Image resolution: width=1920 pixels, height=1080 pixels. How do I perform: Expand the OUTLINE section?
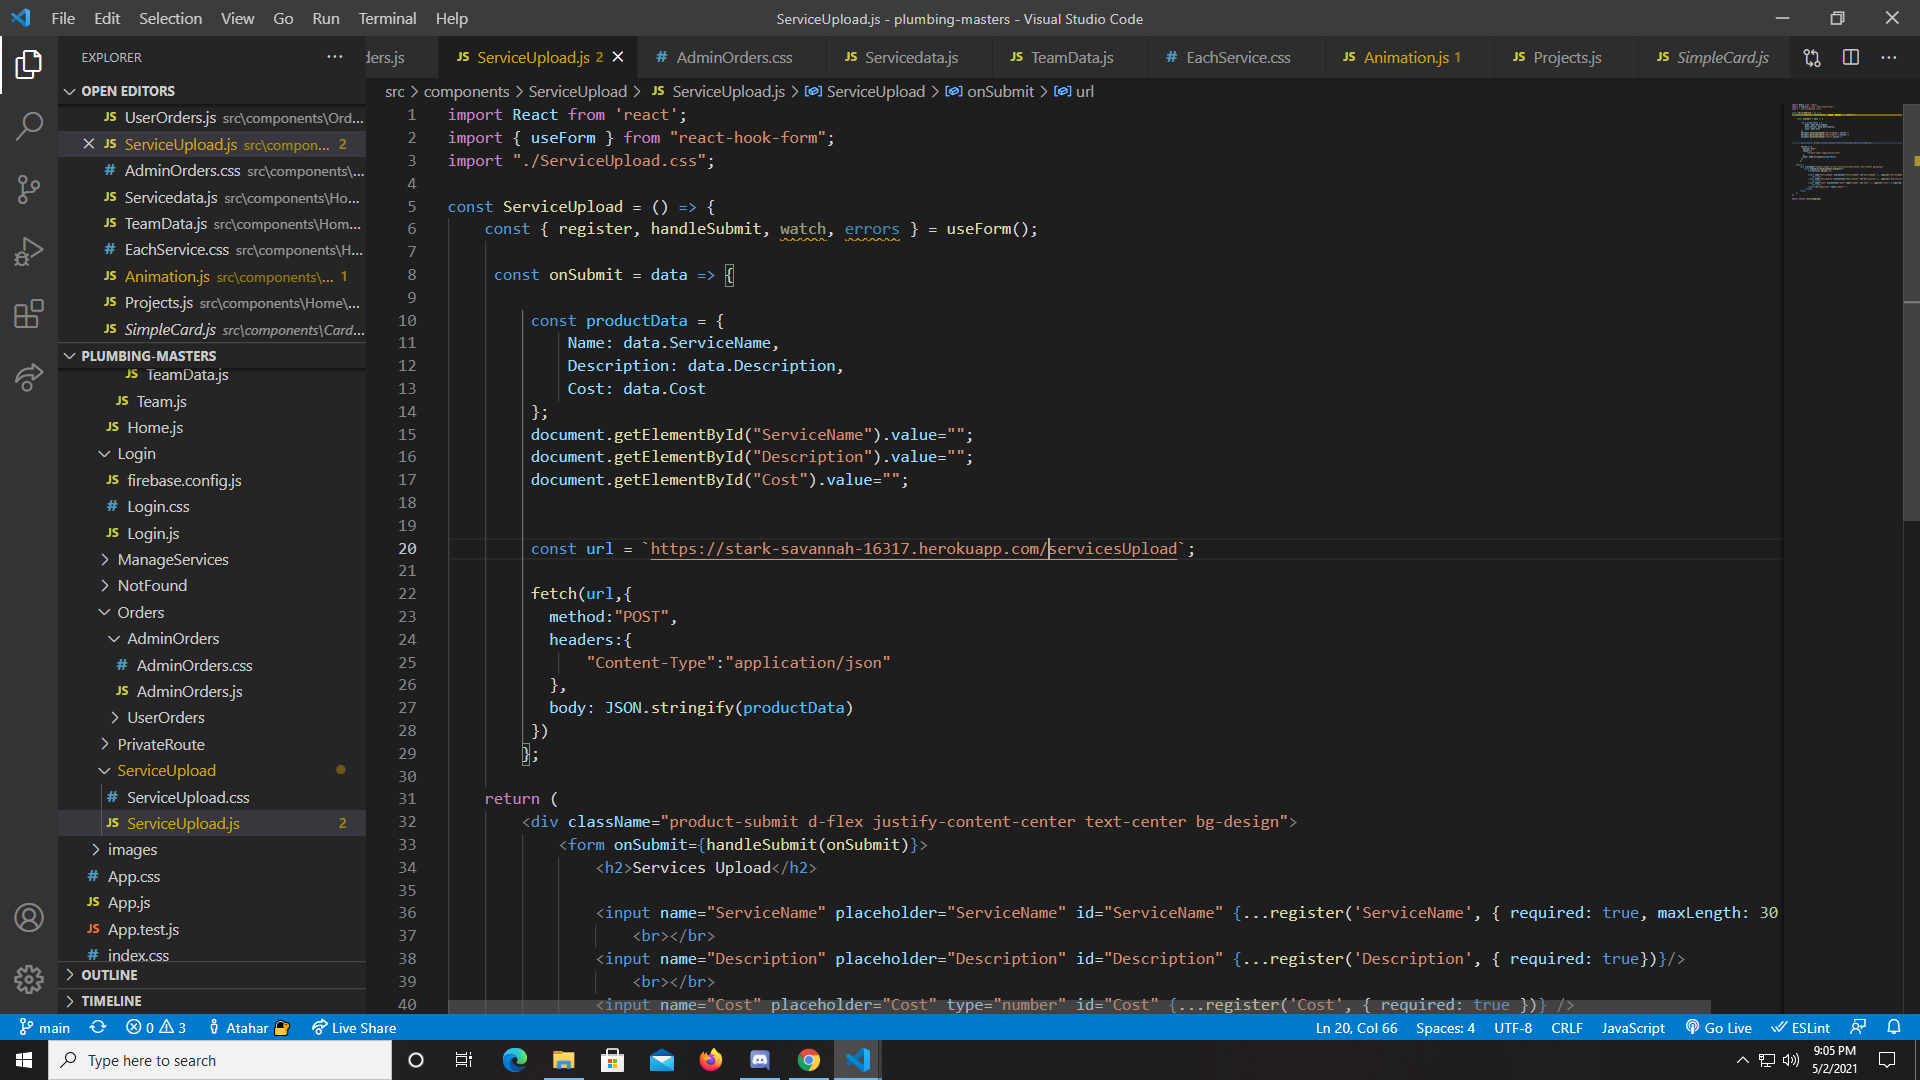point(109,975)
